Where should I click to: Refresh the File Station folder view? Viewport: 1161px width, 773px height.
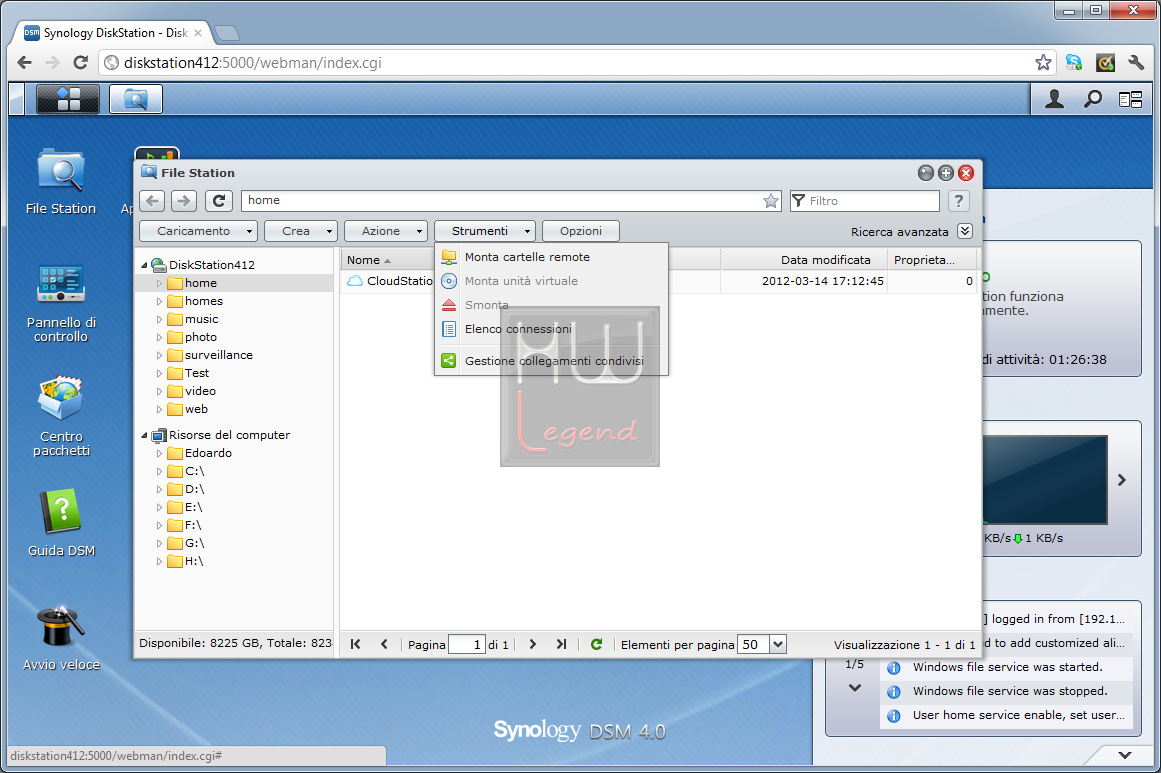tap(219, 201)
